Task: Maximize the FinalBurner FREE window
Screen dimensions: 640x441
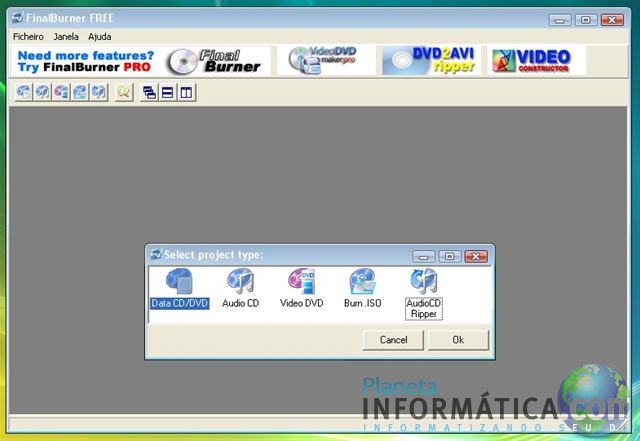Action: coord(586,20)
